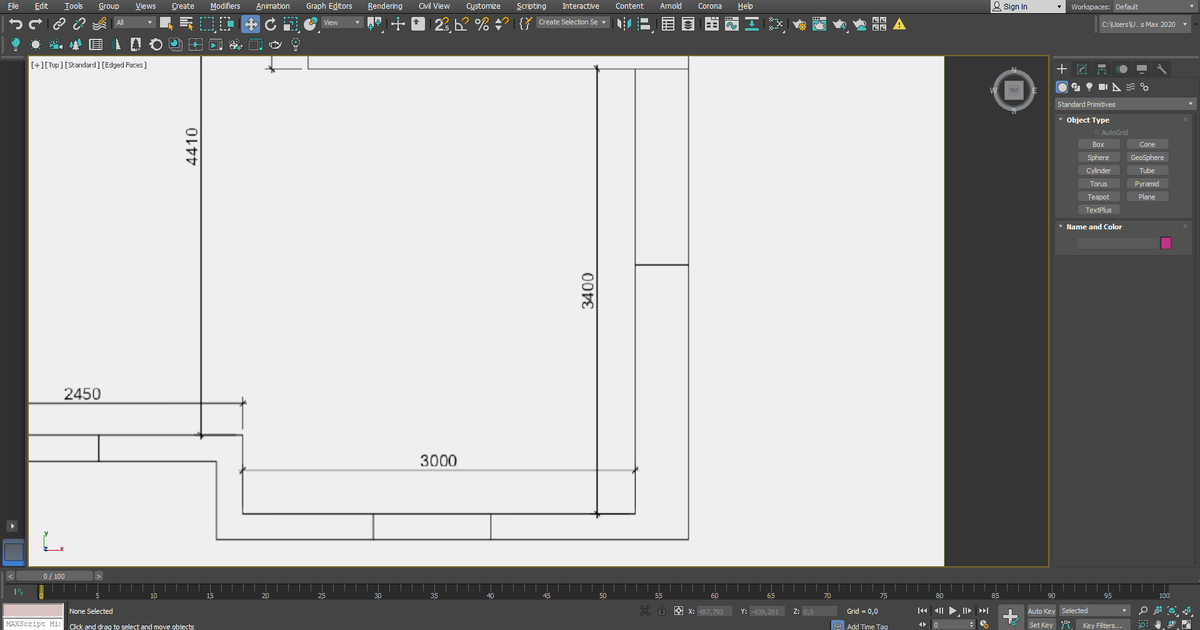The image size is (1200, 630).
Task: Select the Unlink Selection tool icon
Action: pos(79,24)
